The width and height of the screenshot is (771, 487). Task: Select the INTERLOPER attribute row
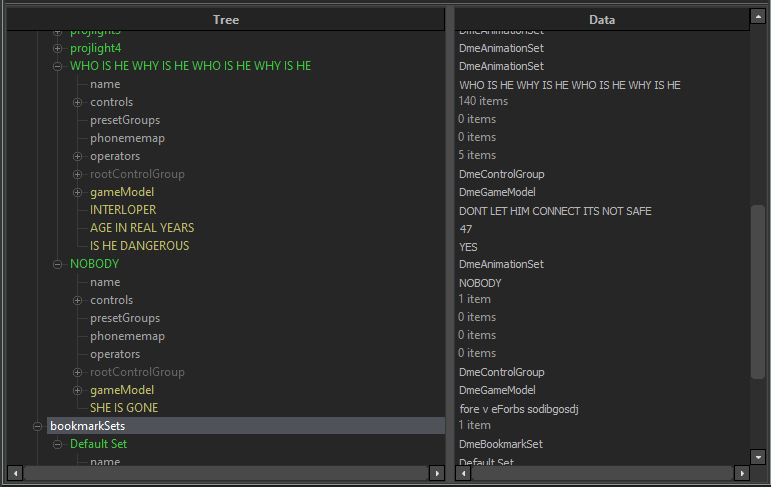pyautogui.click(x=123, y=210)
